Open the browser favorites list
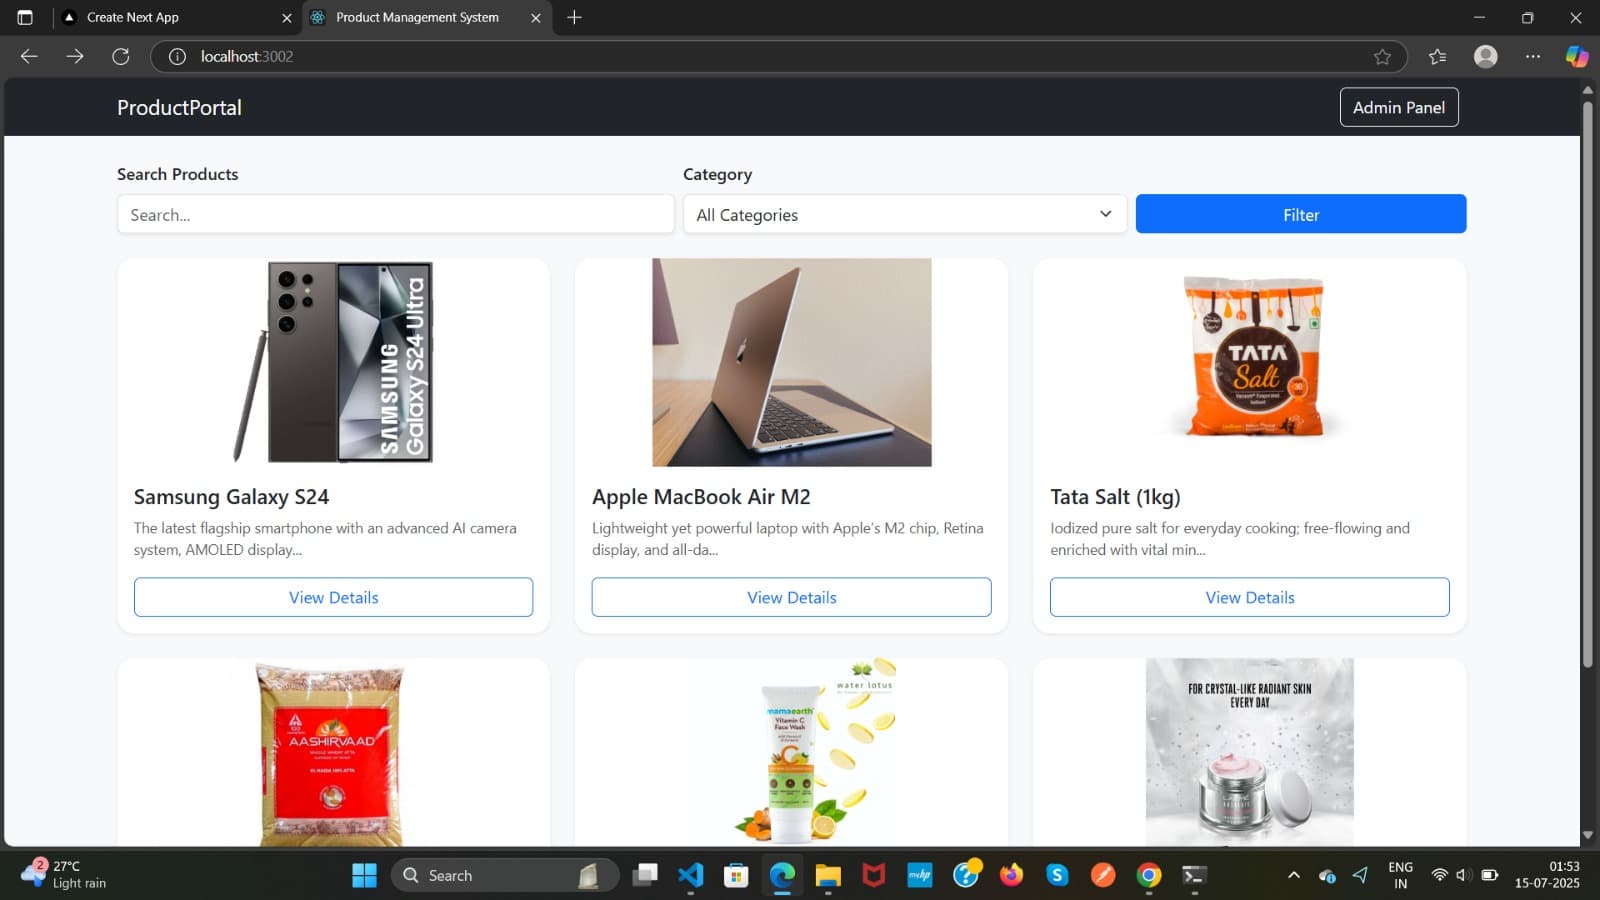Screen dimensions: 1600x900 pyautogui.click(x=1438, y=56)
